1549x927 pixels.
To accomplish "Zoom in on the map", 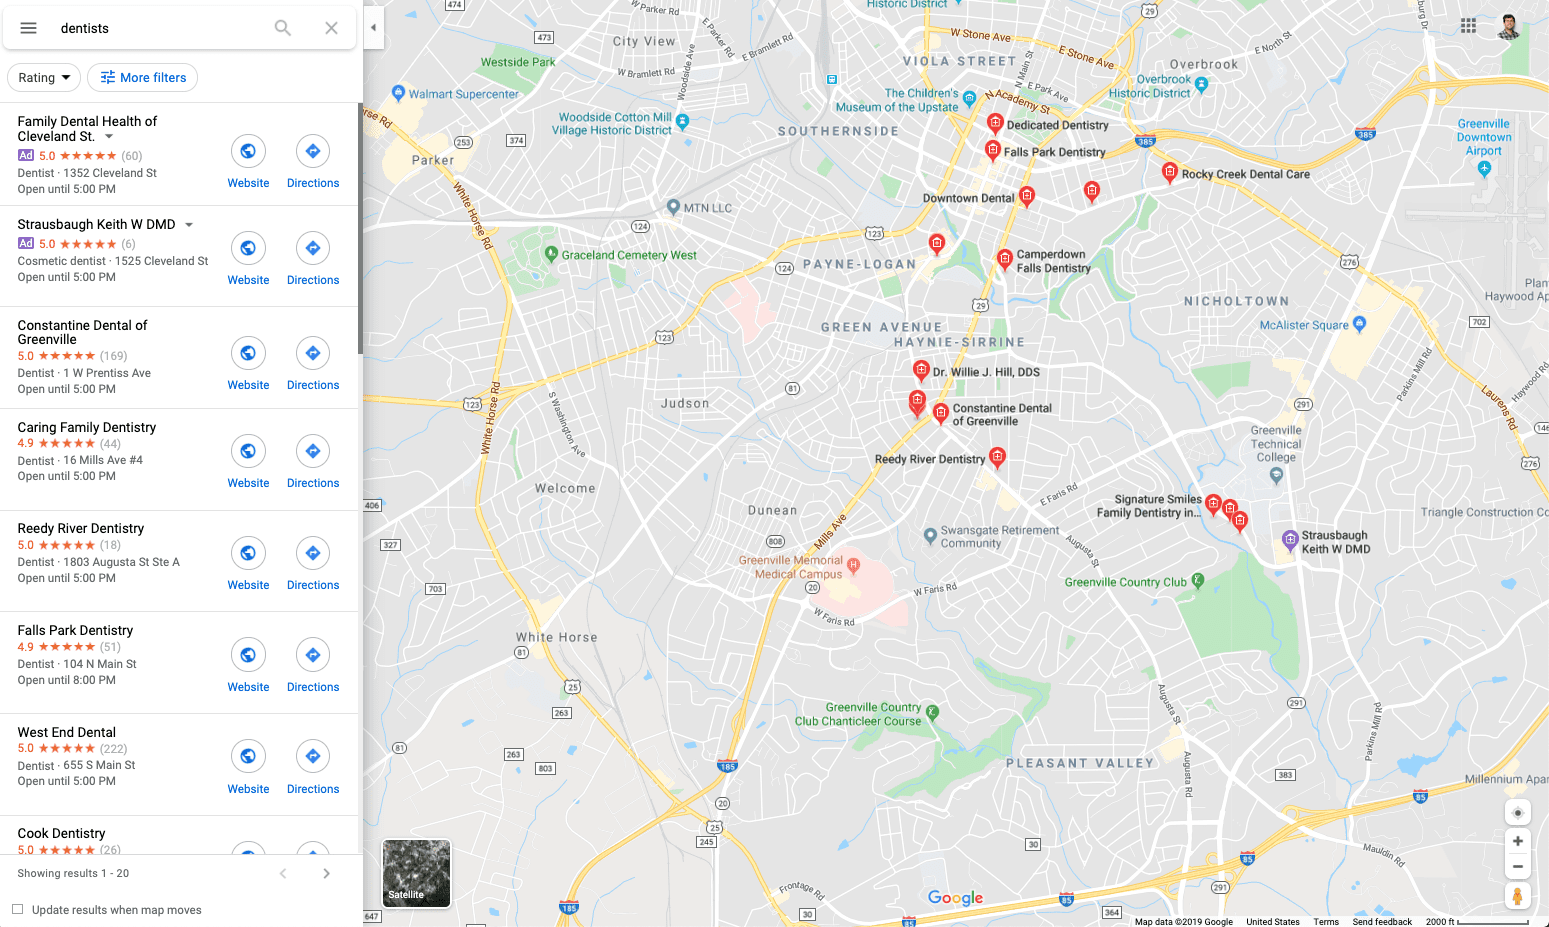I will [1517, 841].
